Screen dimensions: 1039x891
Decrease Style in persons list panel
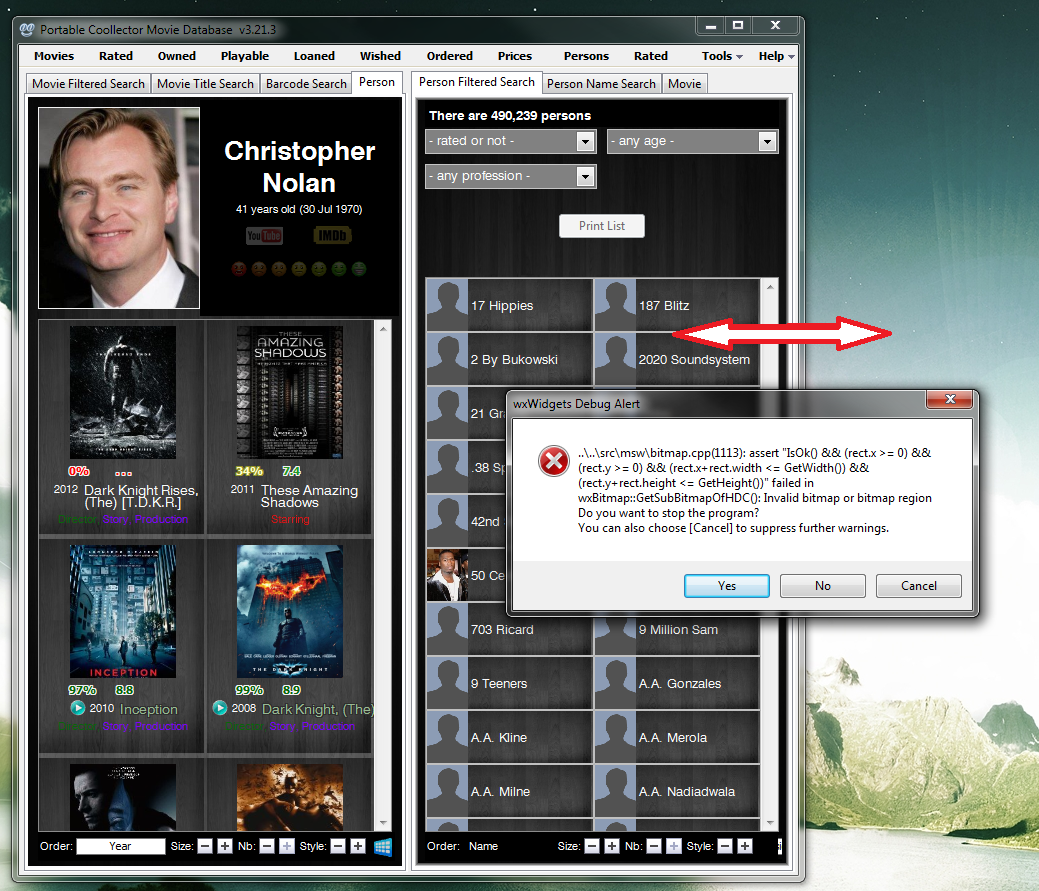click(x=725, y=846)
